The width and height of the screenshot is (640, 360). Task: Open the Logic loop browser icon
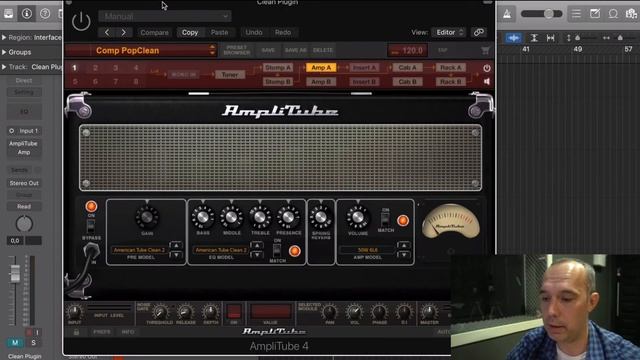click(613, 14)
